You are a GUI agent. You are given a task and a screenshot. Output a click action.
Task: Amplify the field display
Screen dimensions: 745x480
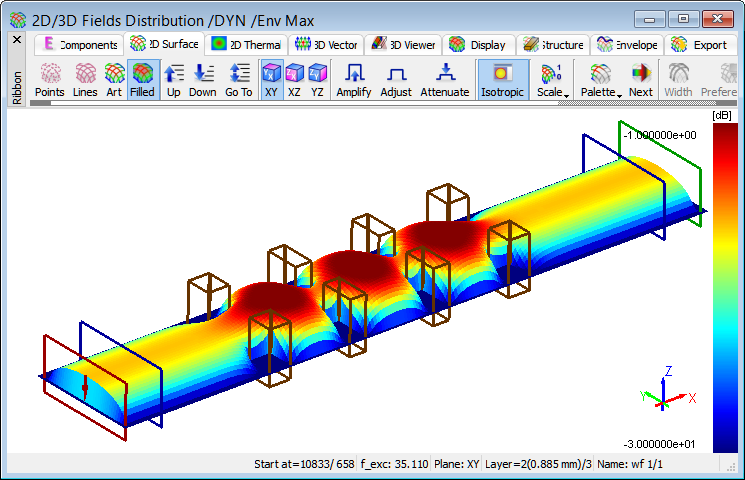tap(354, 80)
